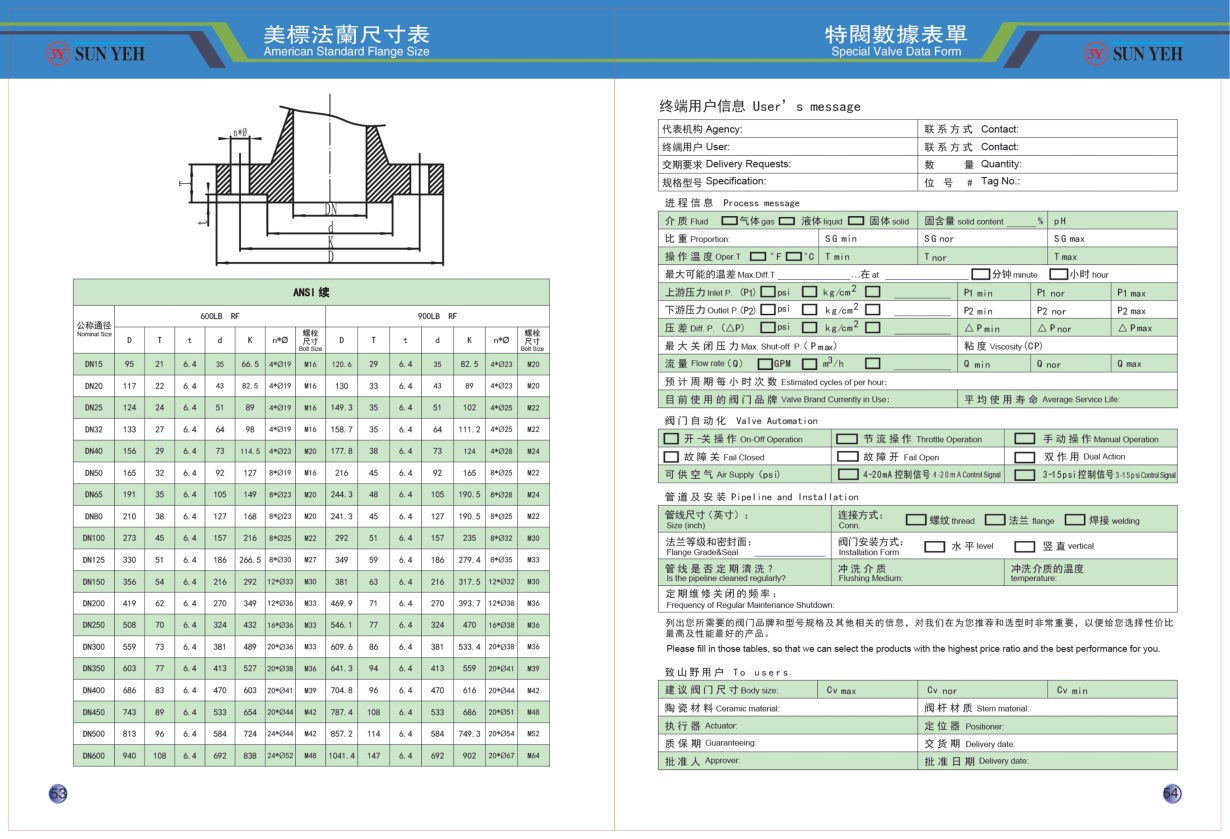Tick the vertical installation checkbox
Image resolution: width=1230 pixels, height=839 pixels.
click(1024, 546)
